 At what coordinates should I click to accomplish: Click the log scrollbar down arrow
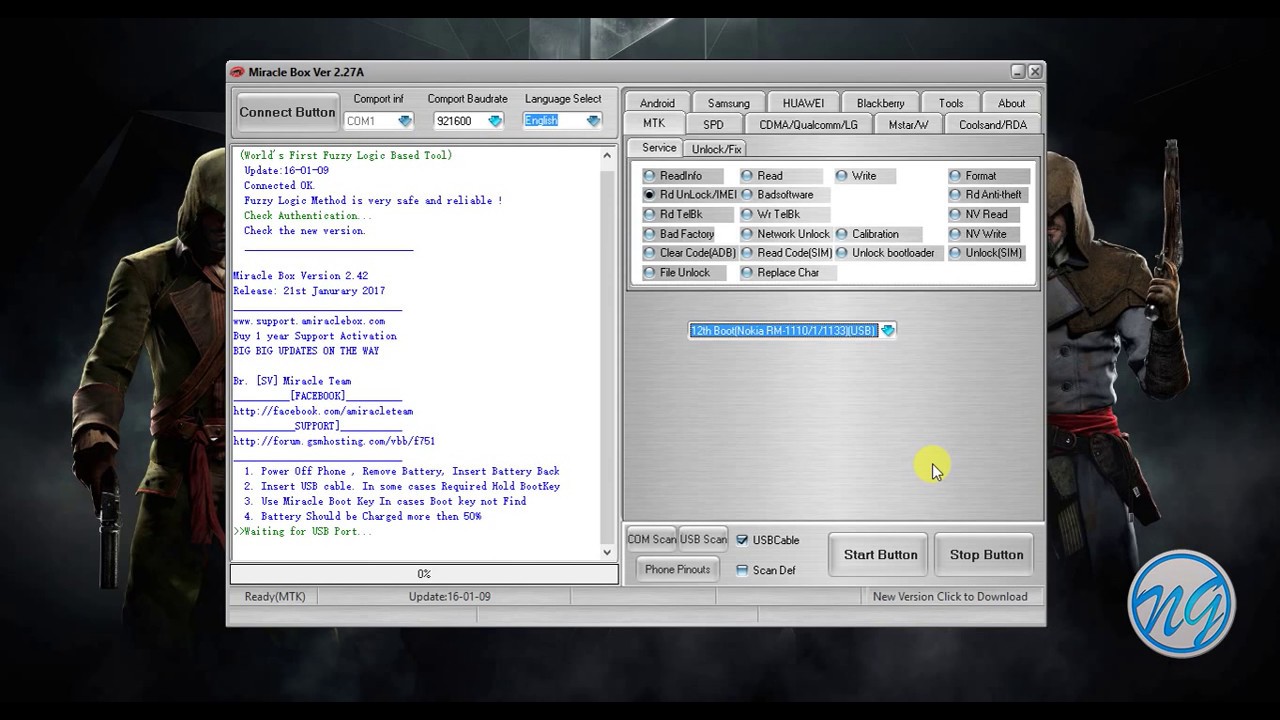607,552
